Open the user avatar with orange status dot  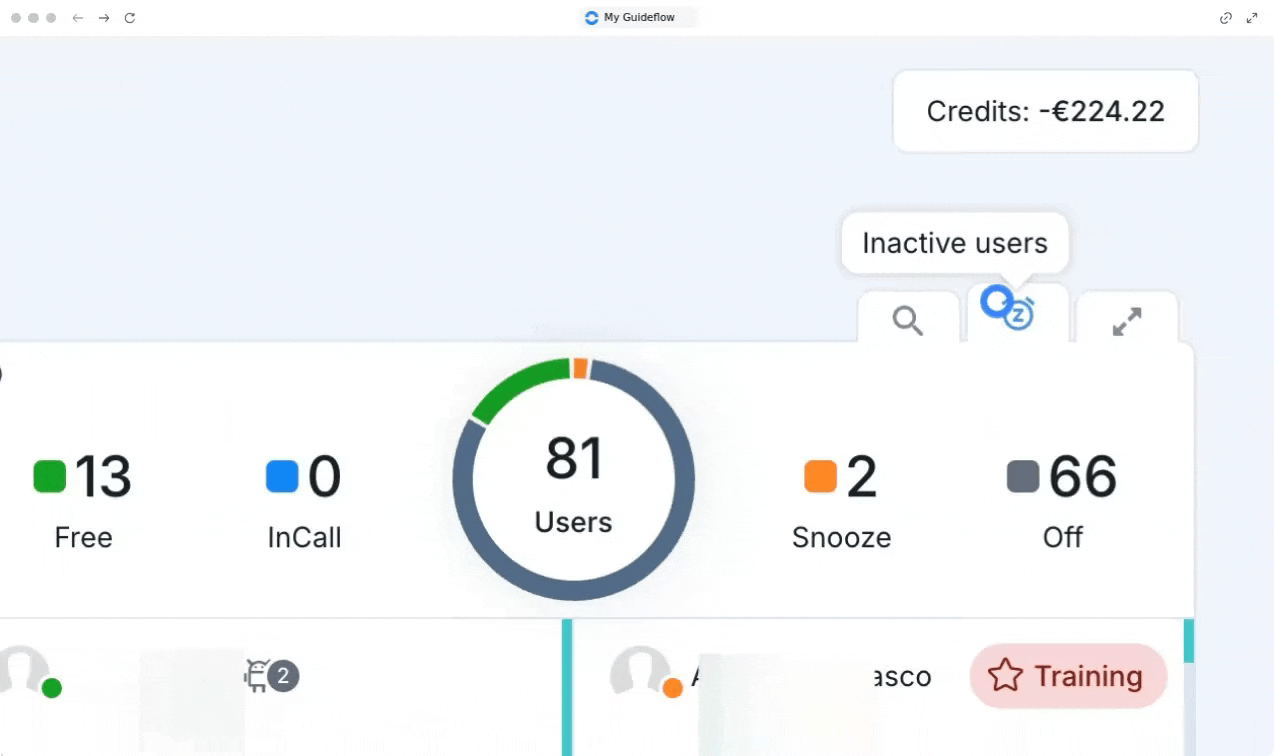pos(640,672)
